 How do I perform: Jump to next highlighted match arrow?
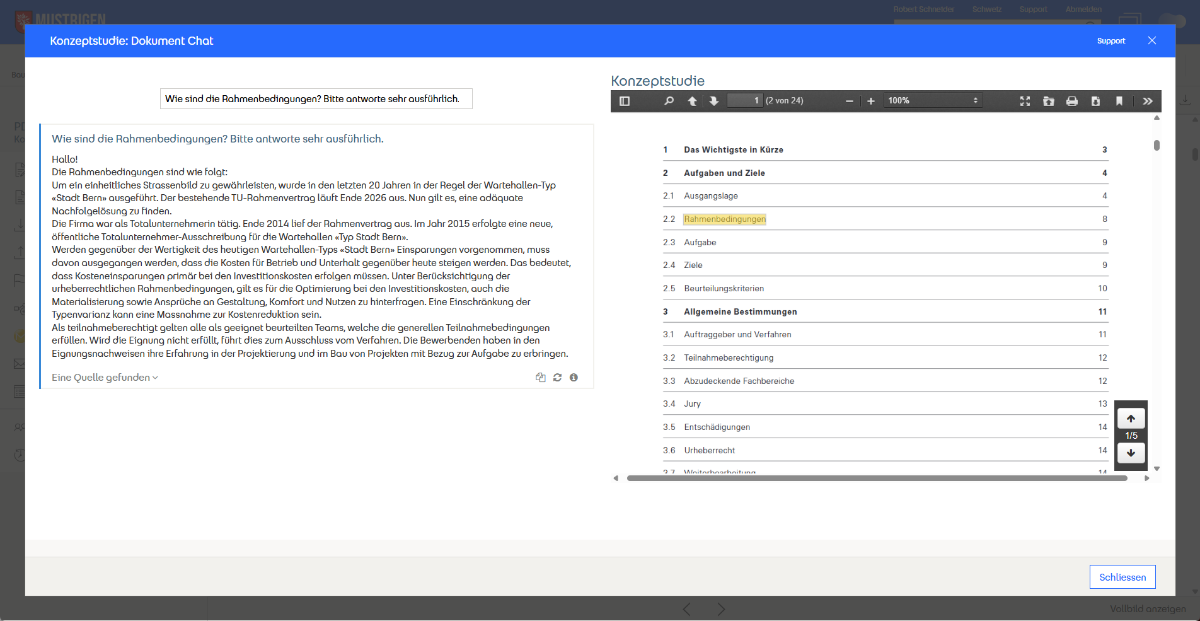tap(1130, 453)
